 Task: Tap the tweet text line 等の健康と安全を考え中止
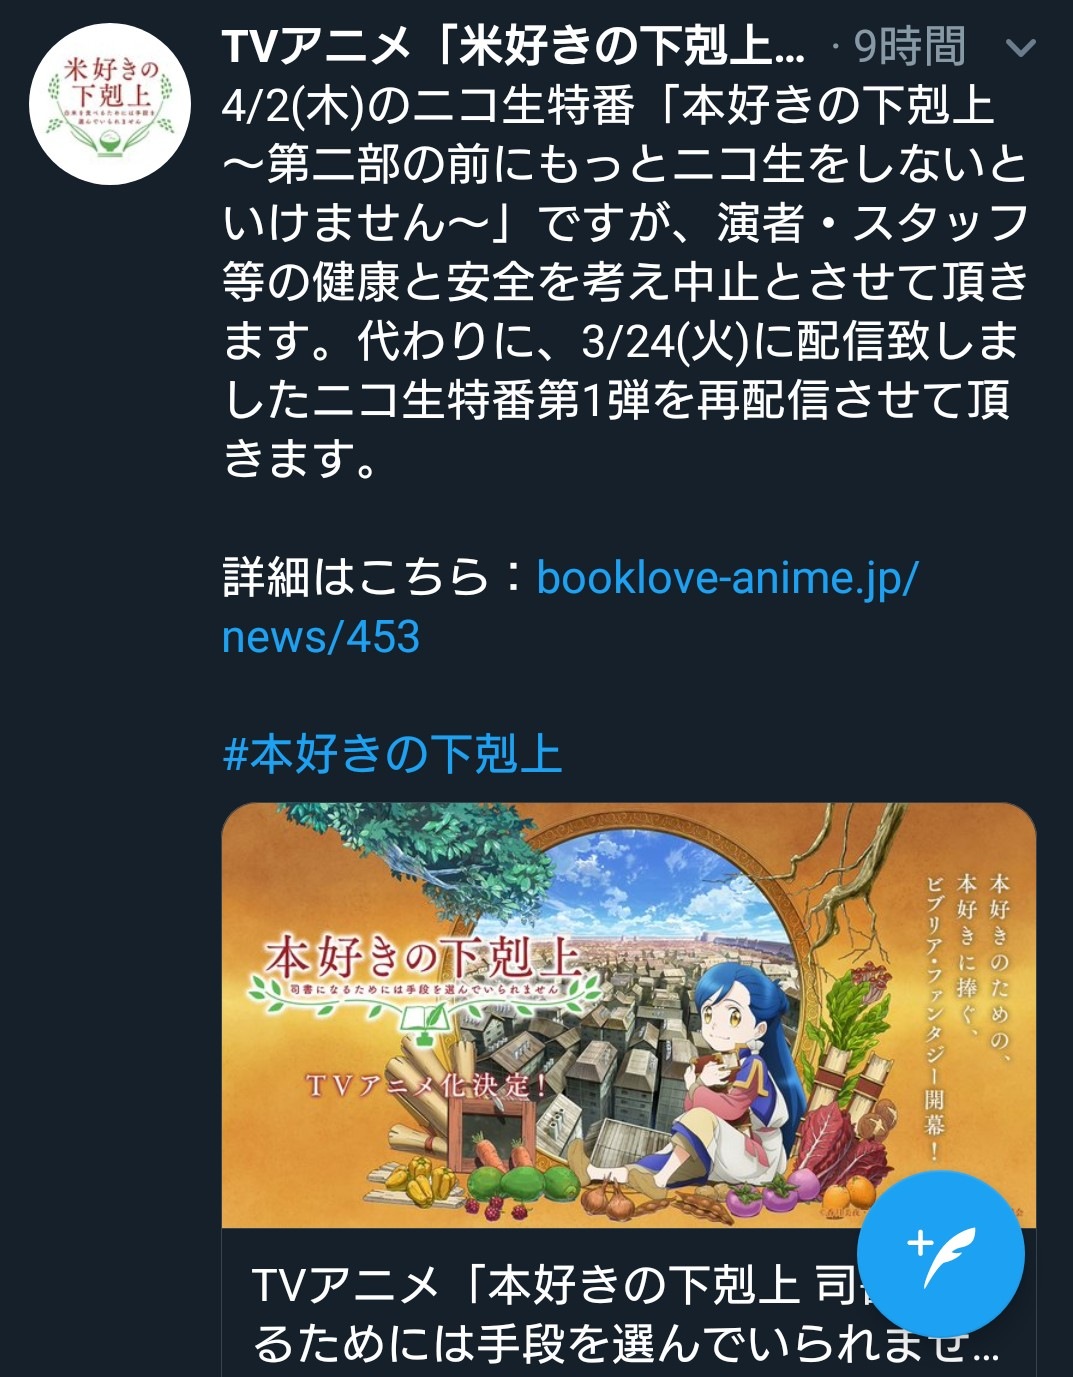(625, 283)
